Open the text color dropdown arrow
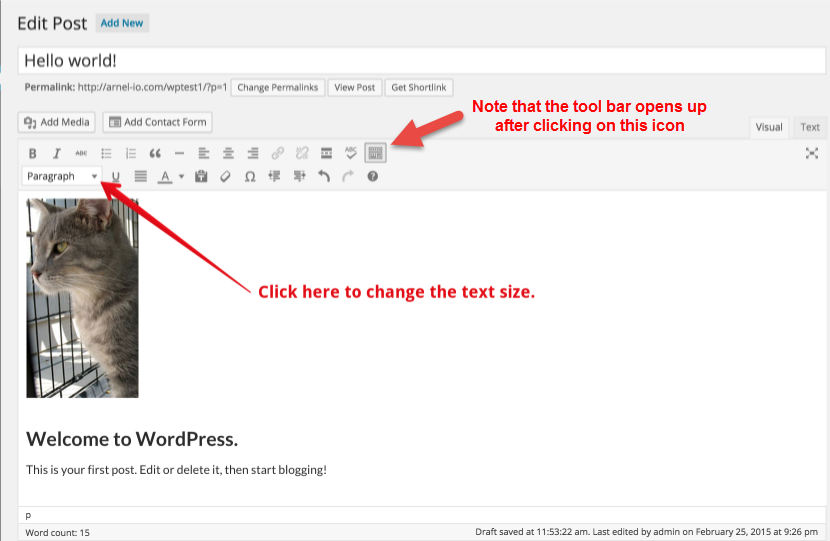This screenshot has height=541, width=830. point(181,176)
